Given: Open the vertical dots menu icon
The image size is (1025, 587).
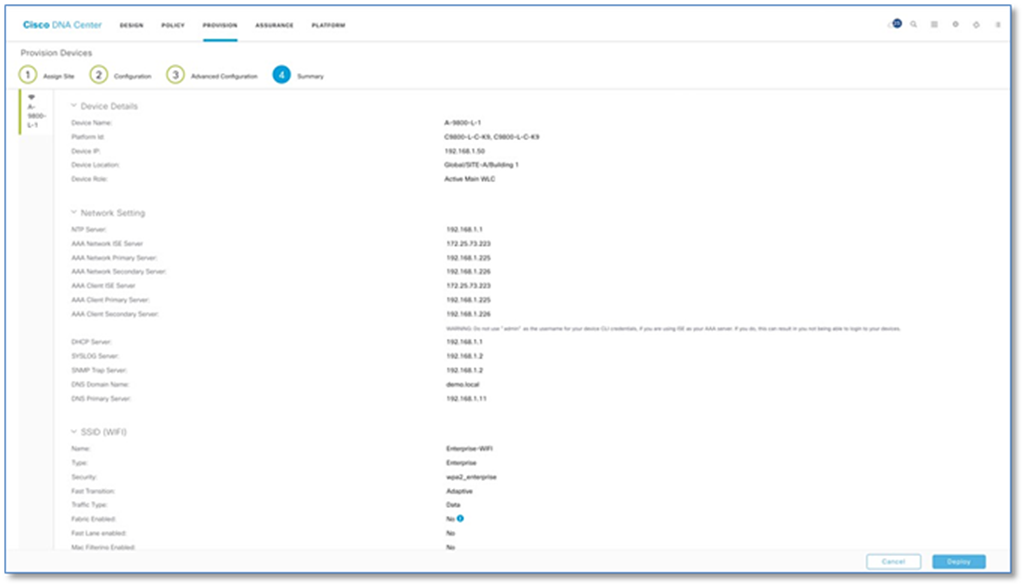Looking at the screenshot, I should pyautogui.click(x=998, y=25).
